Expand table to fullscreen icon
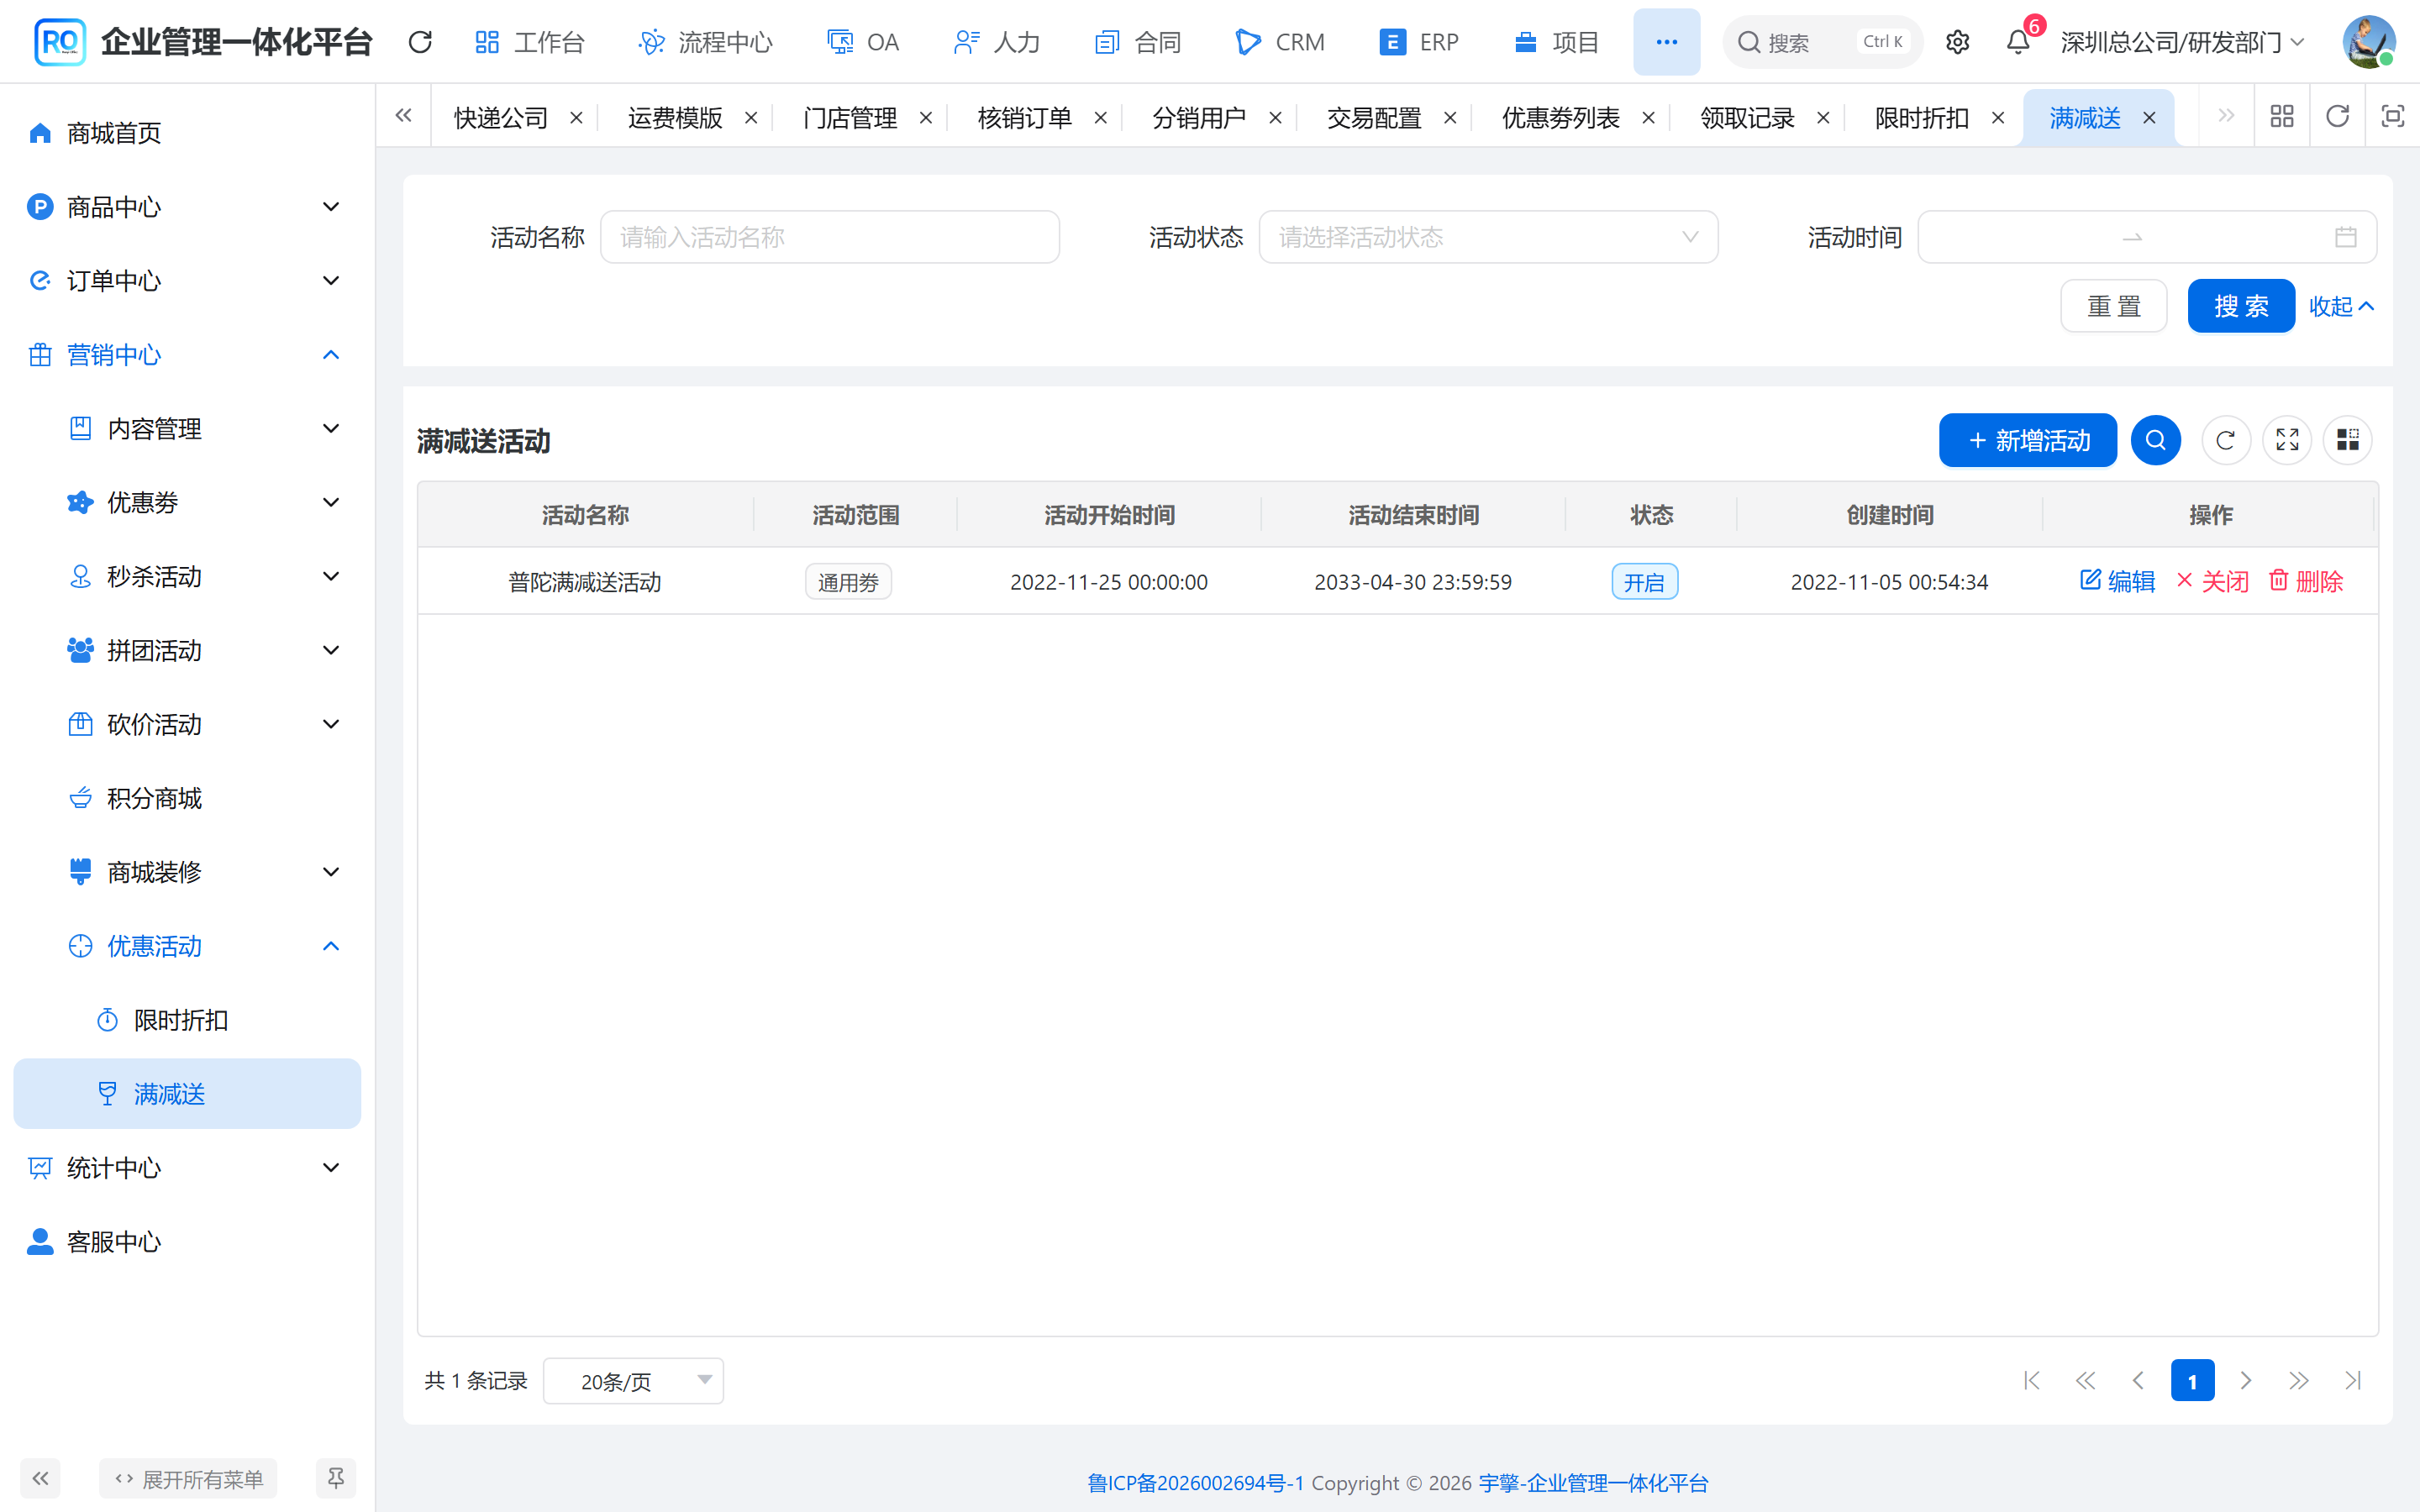Viewport: 2420px width, 1512px height. click(2287, 440)
